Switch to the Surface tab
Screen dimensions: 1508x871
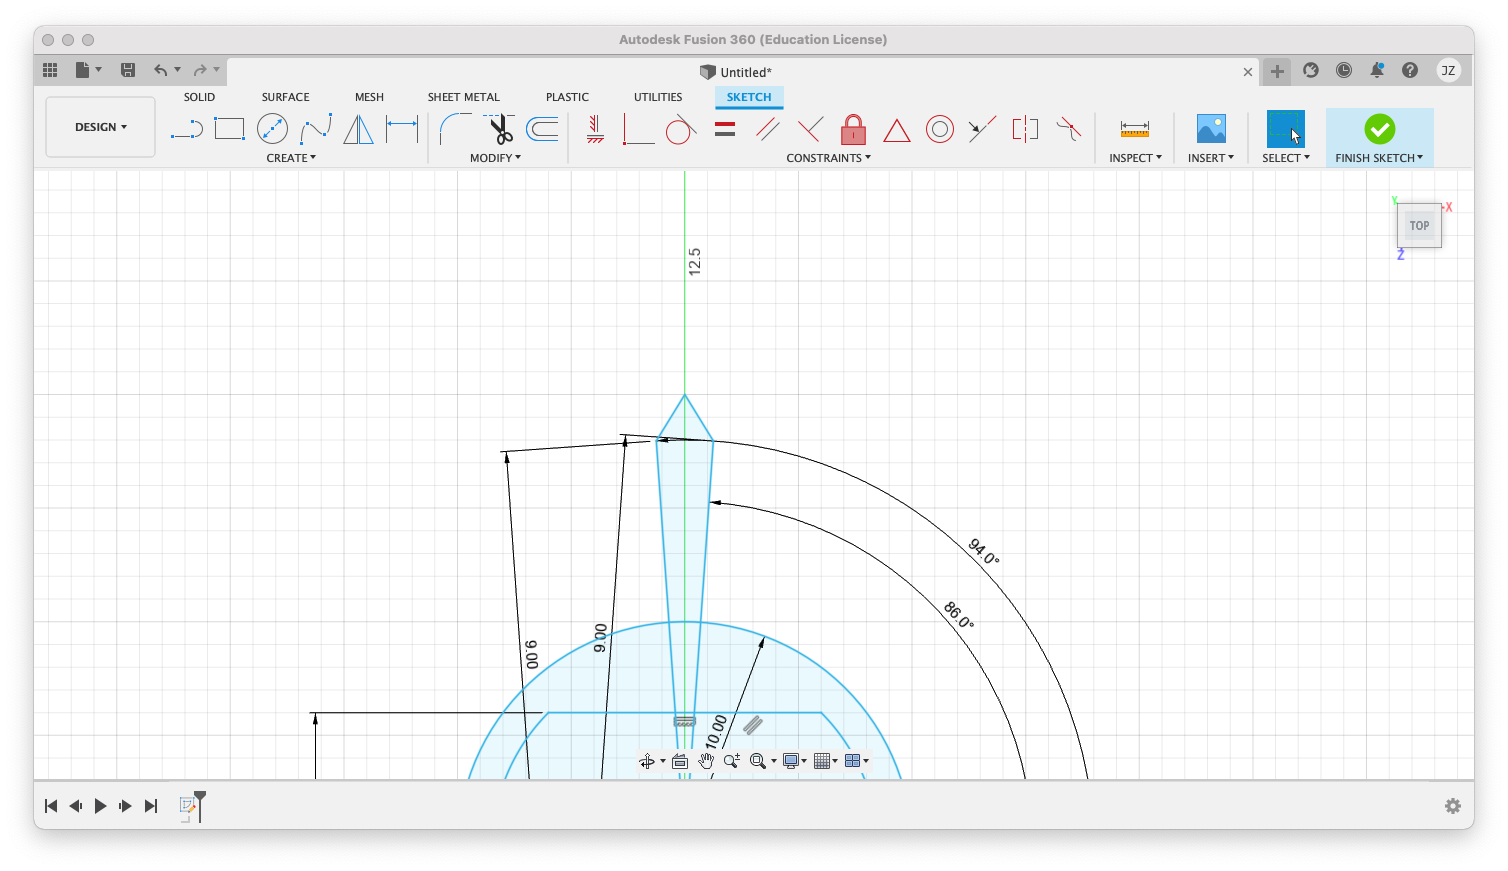tap(286, 97)
